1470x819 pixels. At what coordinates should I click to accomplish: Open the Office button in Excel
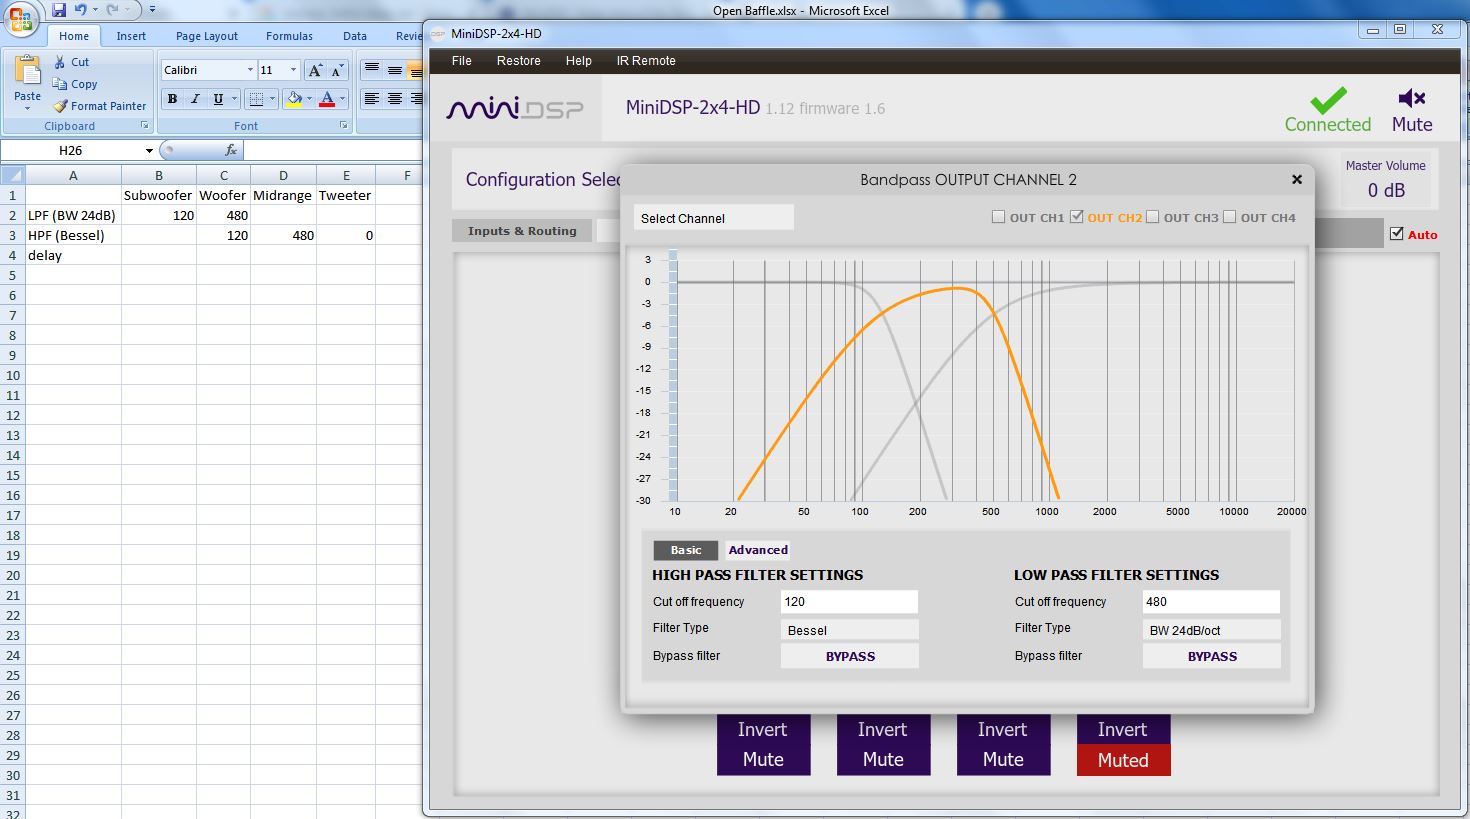tap(20, 18)
